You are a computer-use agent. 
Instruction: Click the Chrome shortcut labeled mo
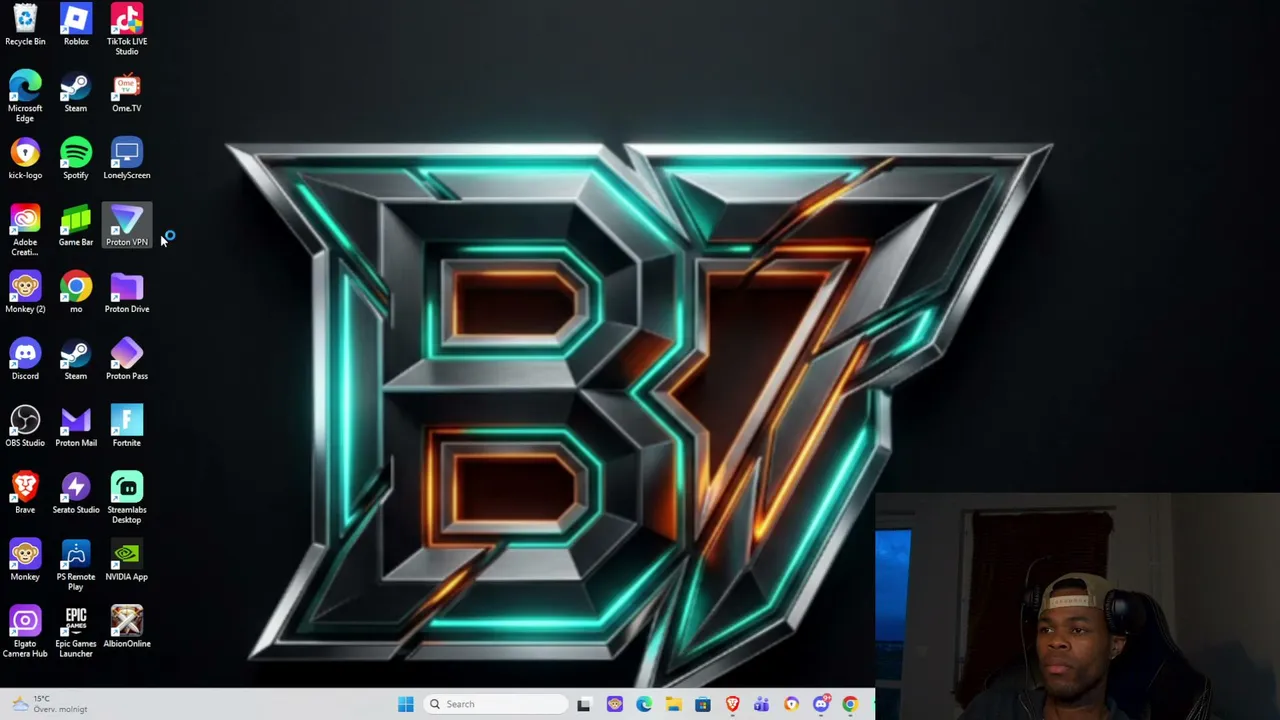(76, 294)
